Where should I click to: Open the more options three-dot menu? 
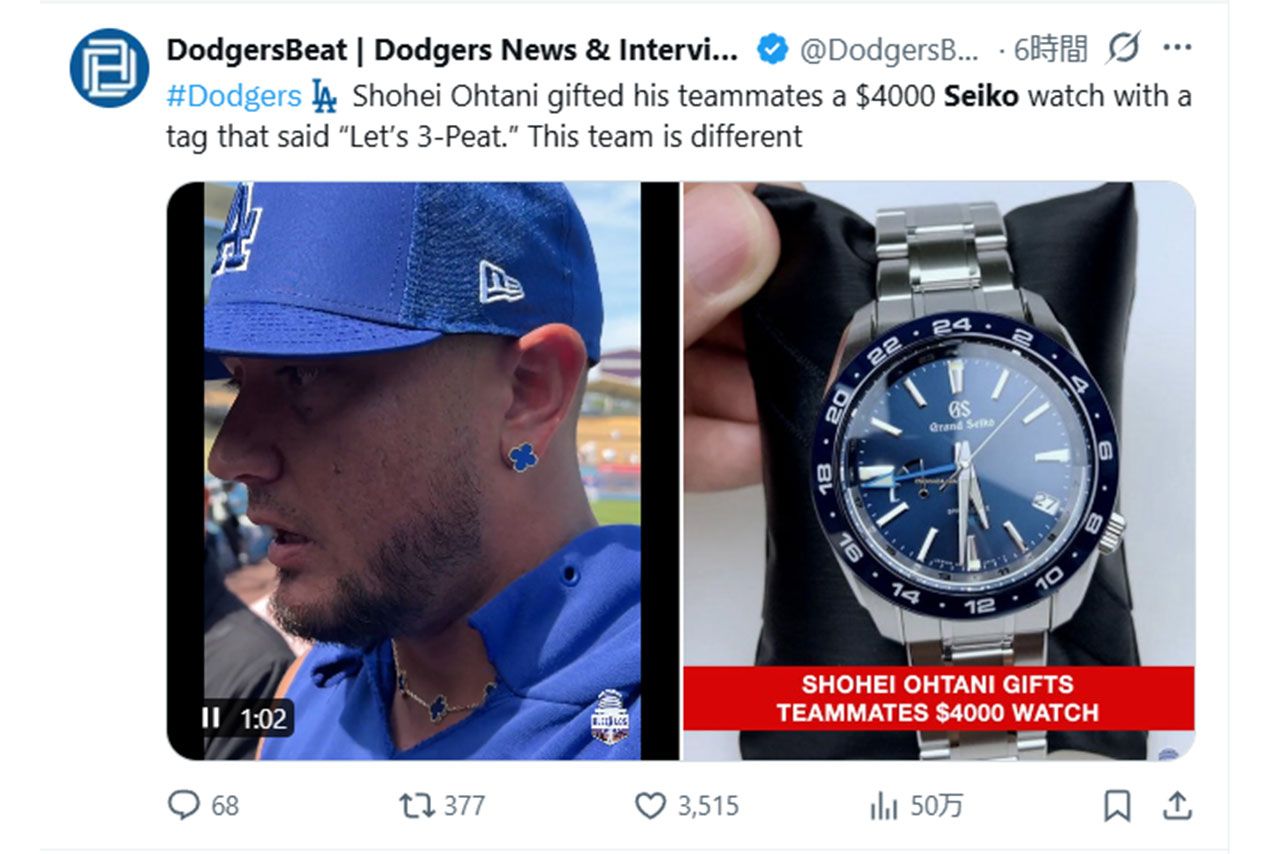coord(1177,46)
